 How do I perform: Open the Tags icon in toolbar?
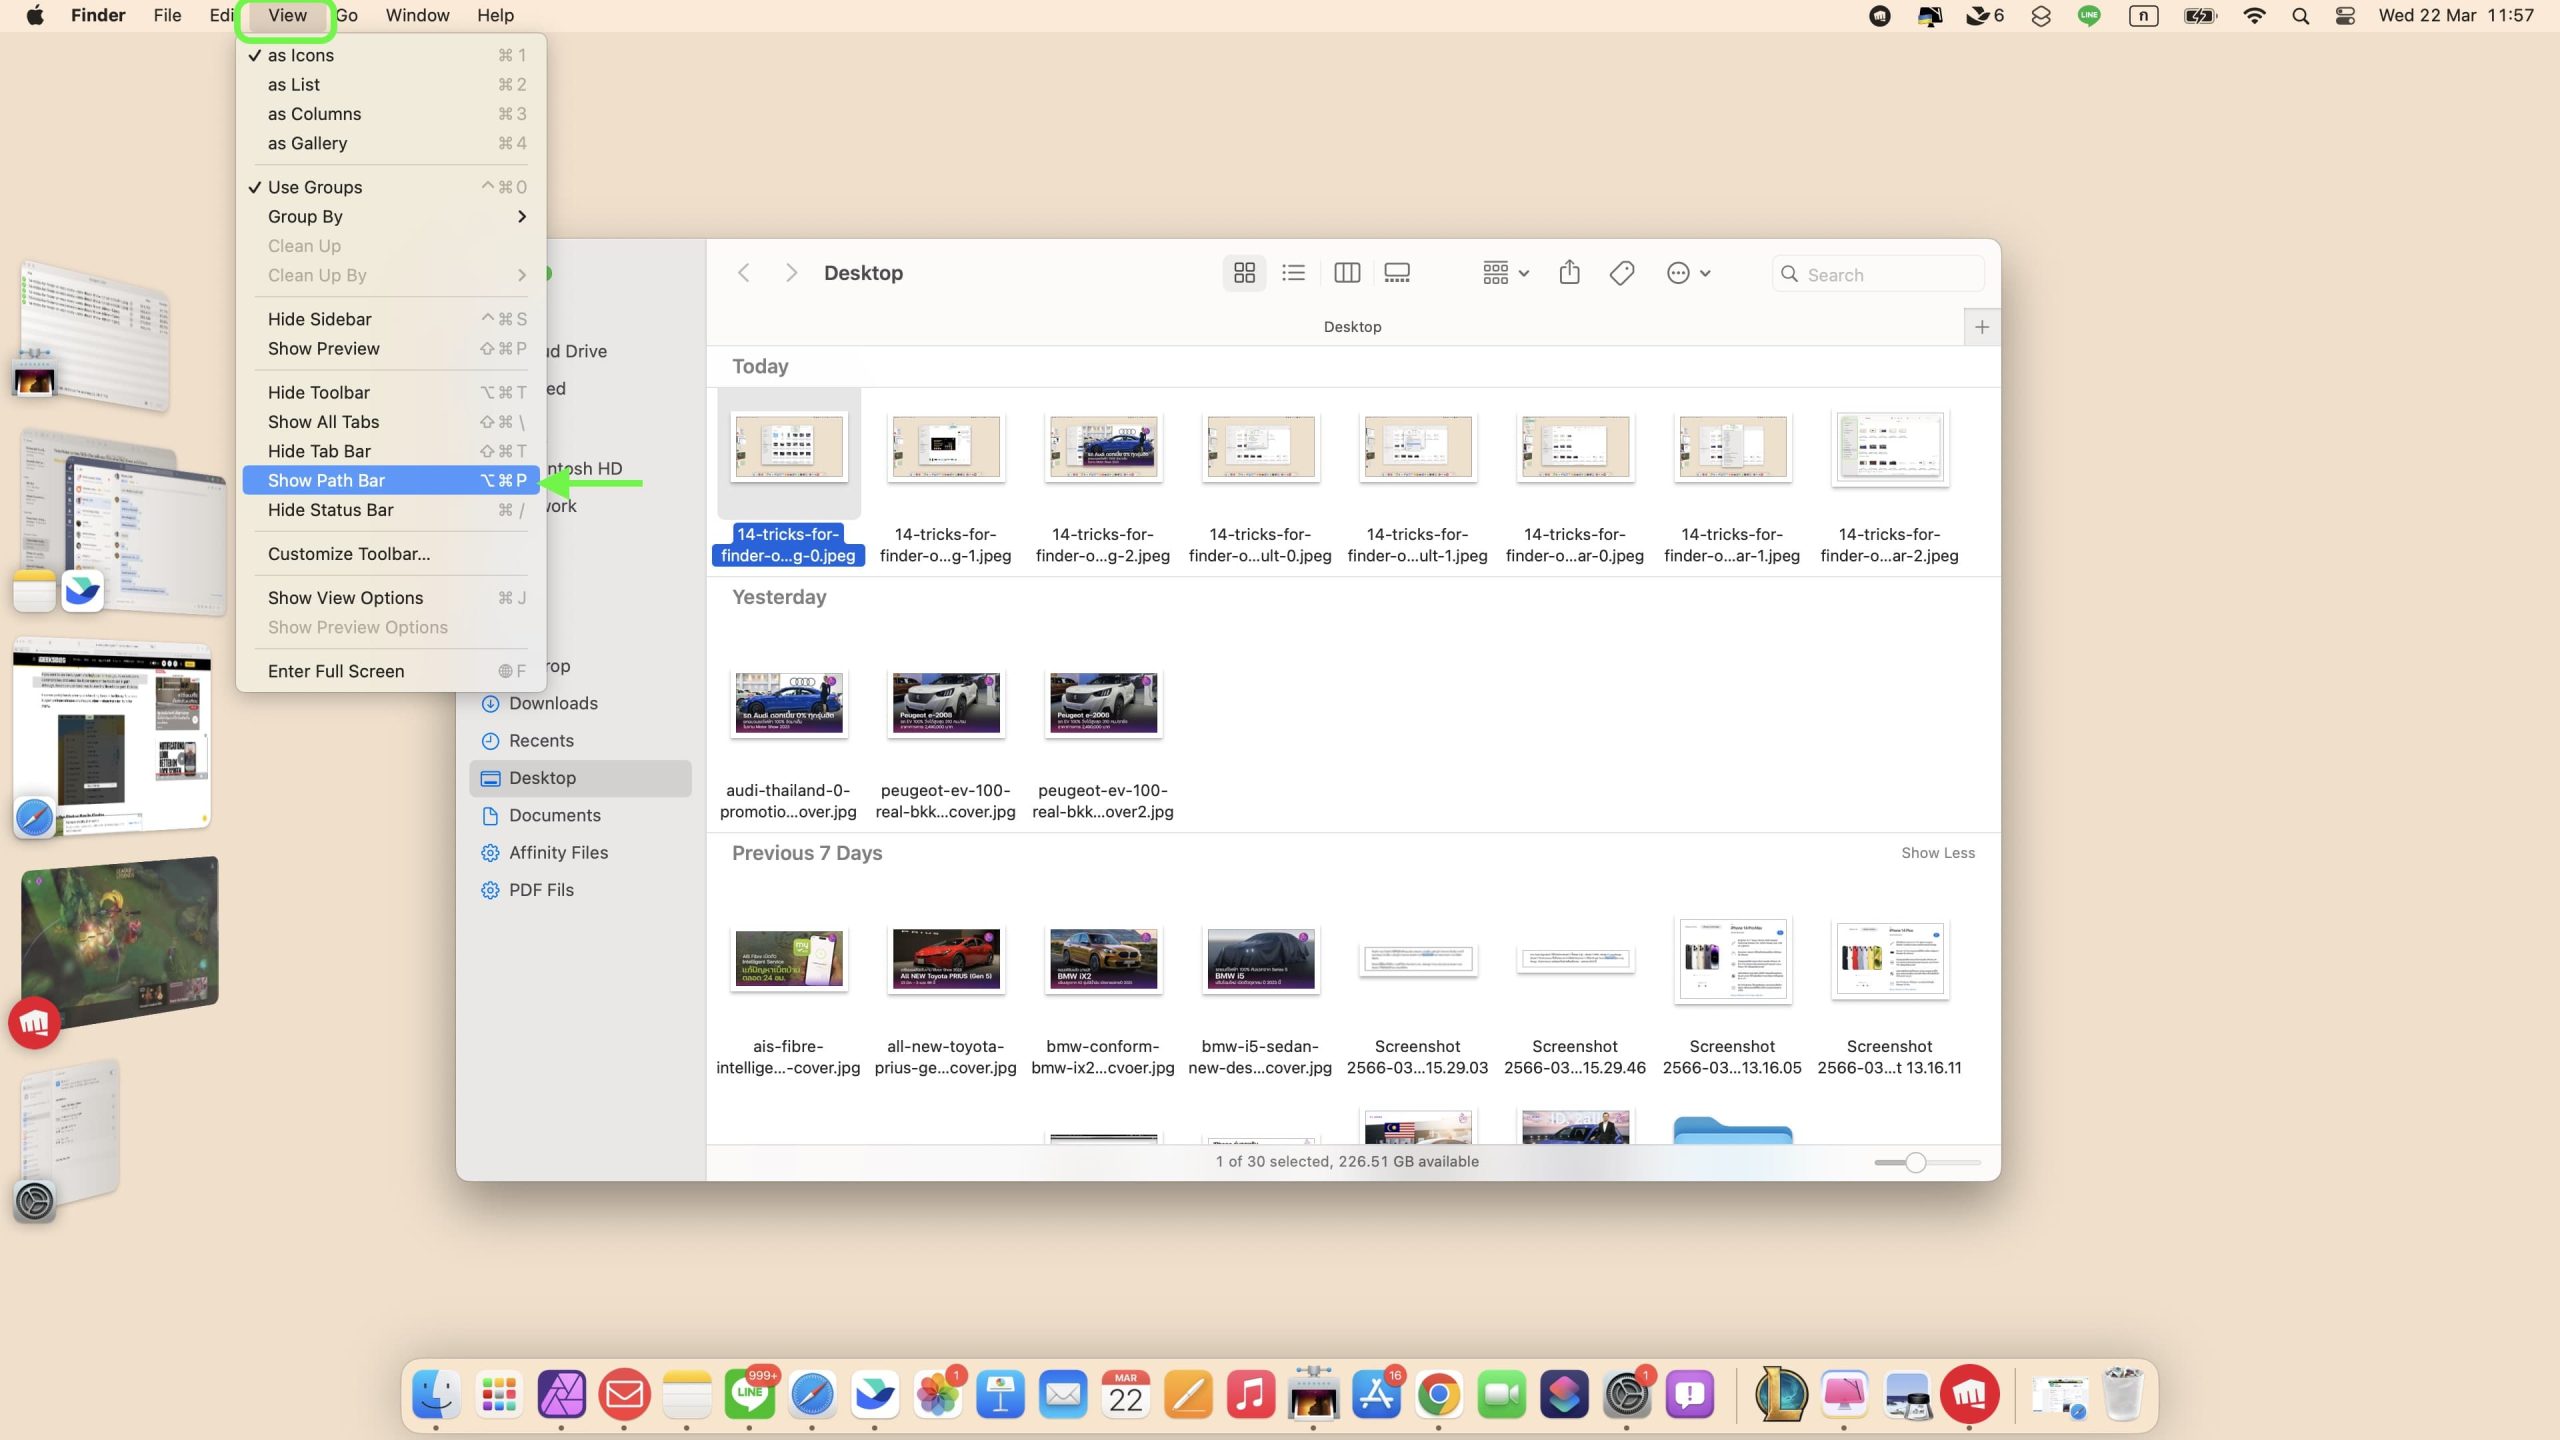[1622, 273]
